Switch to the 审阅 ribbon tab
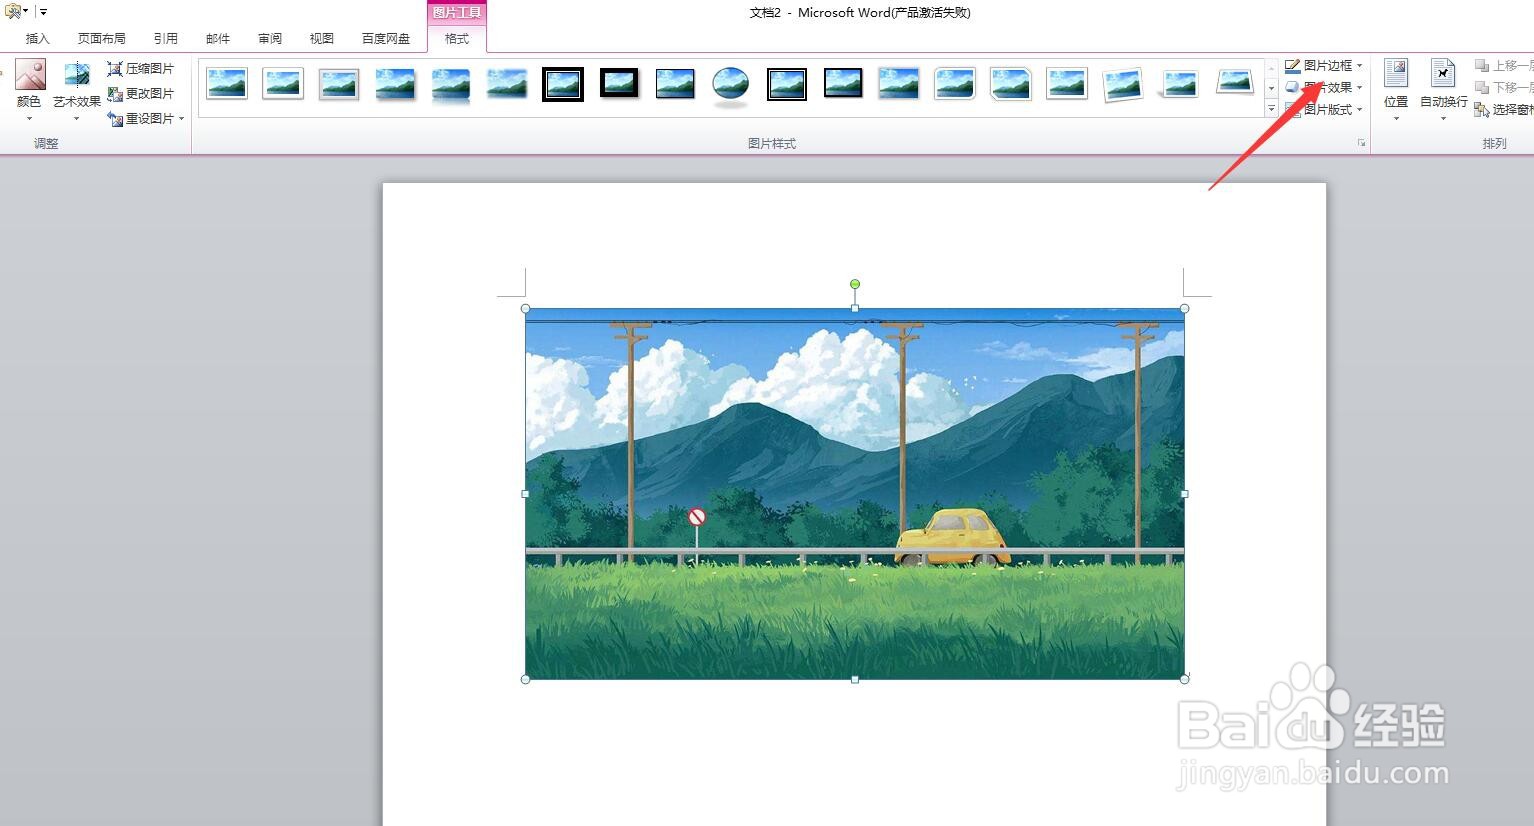The image size is (1534, 826). 270,39
